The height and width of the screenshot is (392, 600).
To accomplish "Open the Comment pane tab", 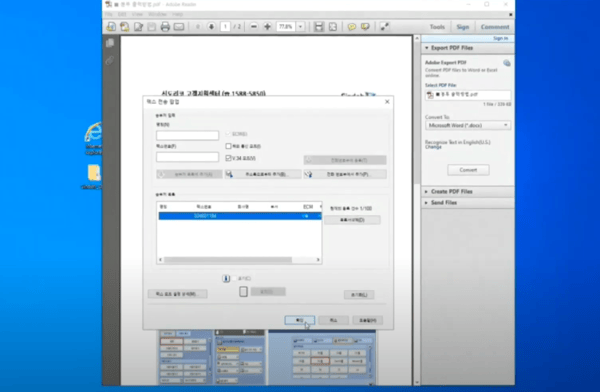I will pos(495,27).
